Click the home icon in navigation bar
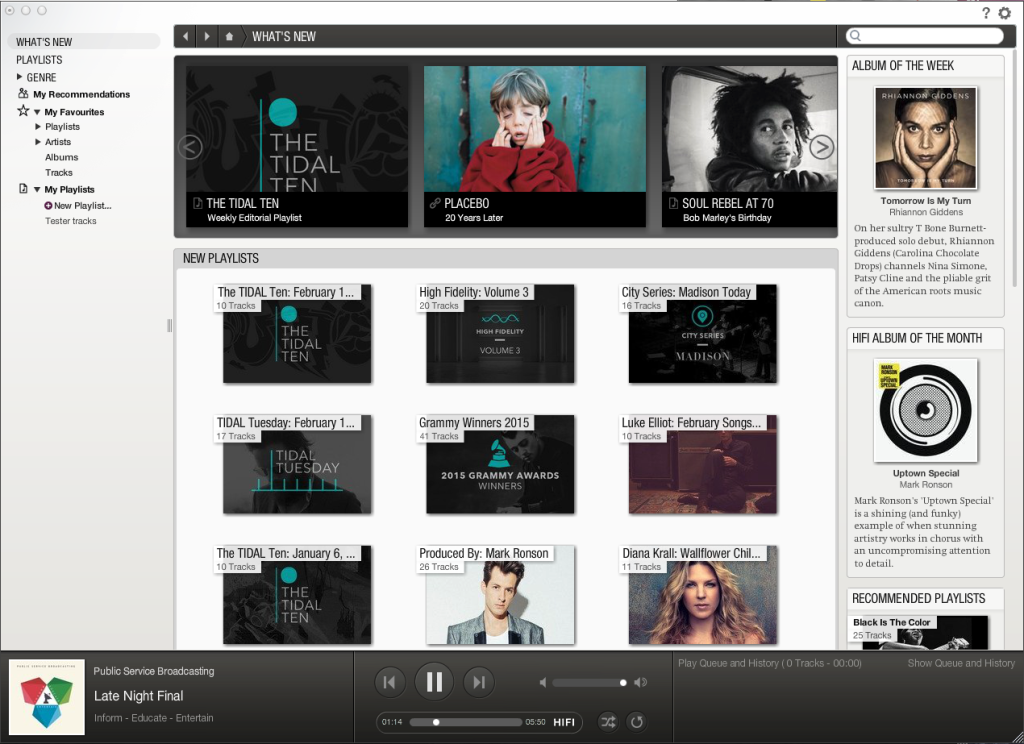This screenshot has width=1024, height=744. pos(229,37)
